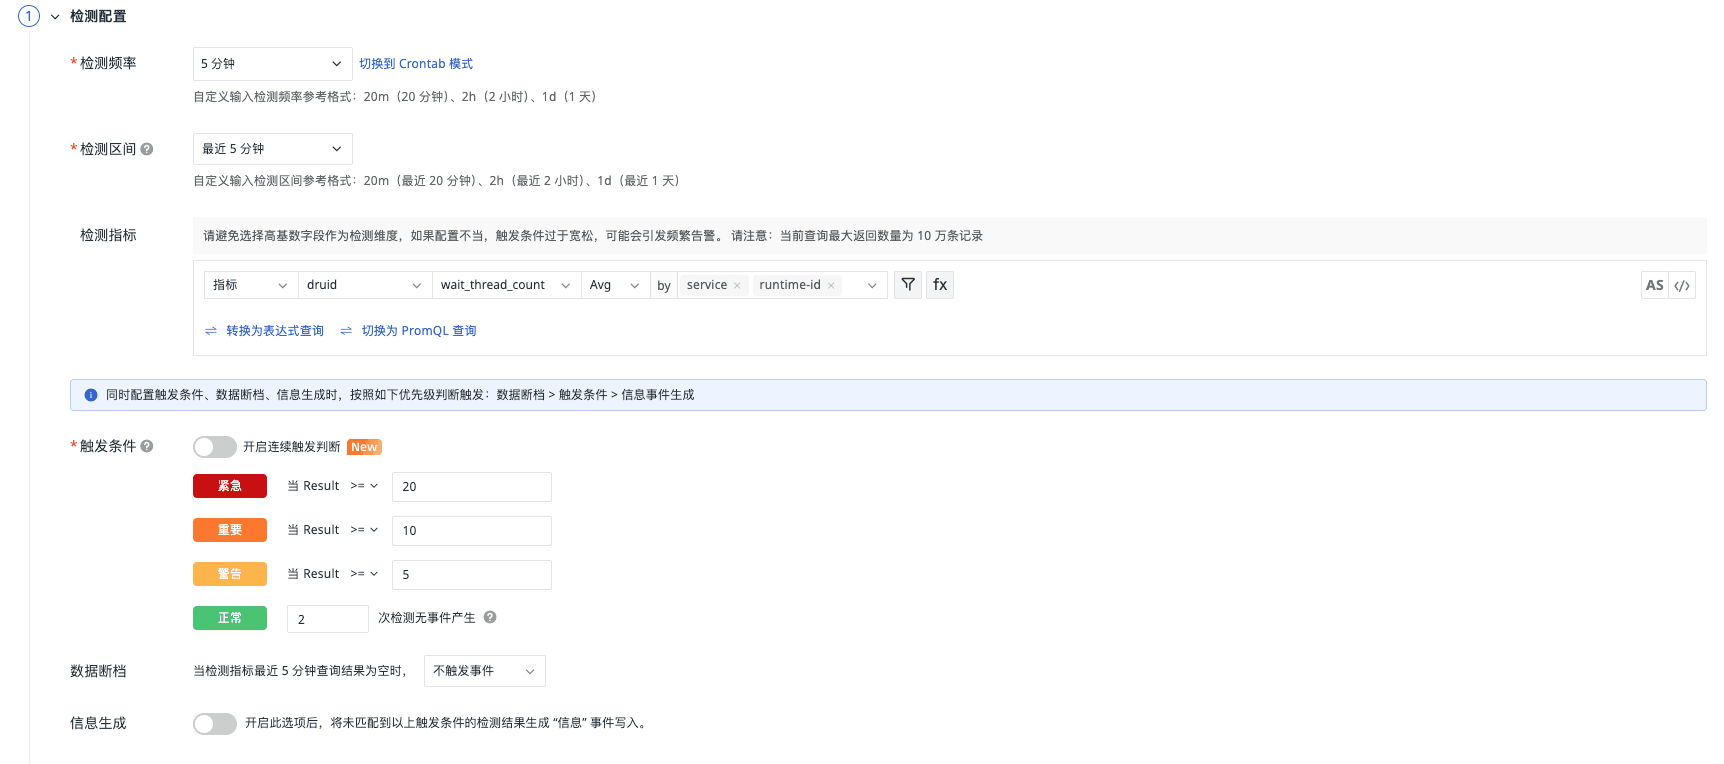Open the wait_thread_count metric dropdown
The width and height of the screenshot is (1724, 764).
505,285
